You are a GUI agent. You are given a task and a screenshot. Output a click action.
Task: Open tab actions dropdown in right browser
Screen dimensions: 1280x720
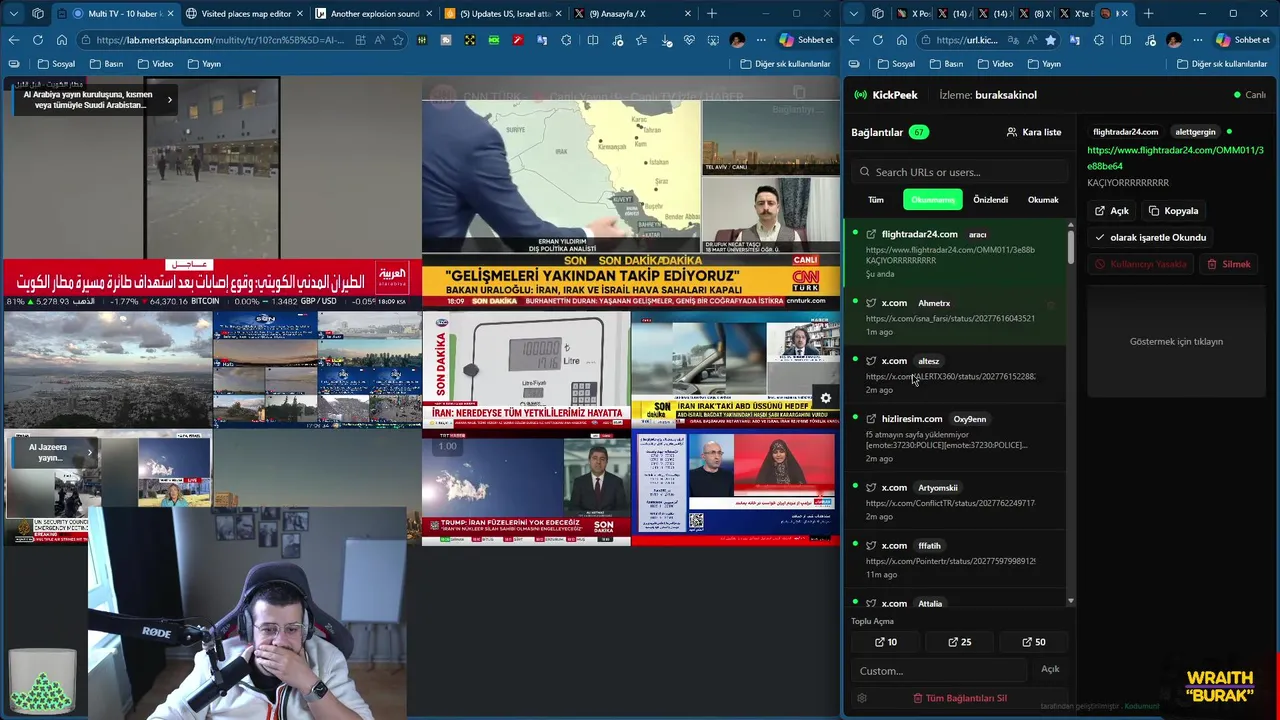(x=854, y=14)
